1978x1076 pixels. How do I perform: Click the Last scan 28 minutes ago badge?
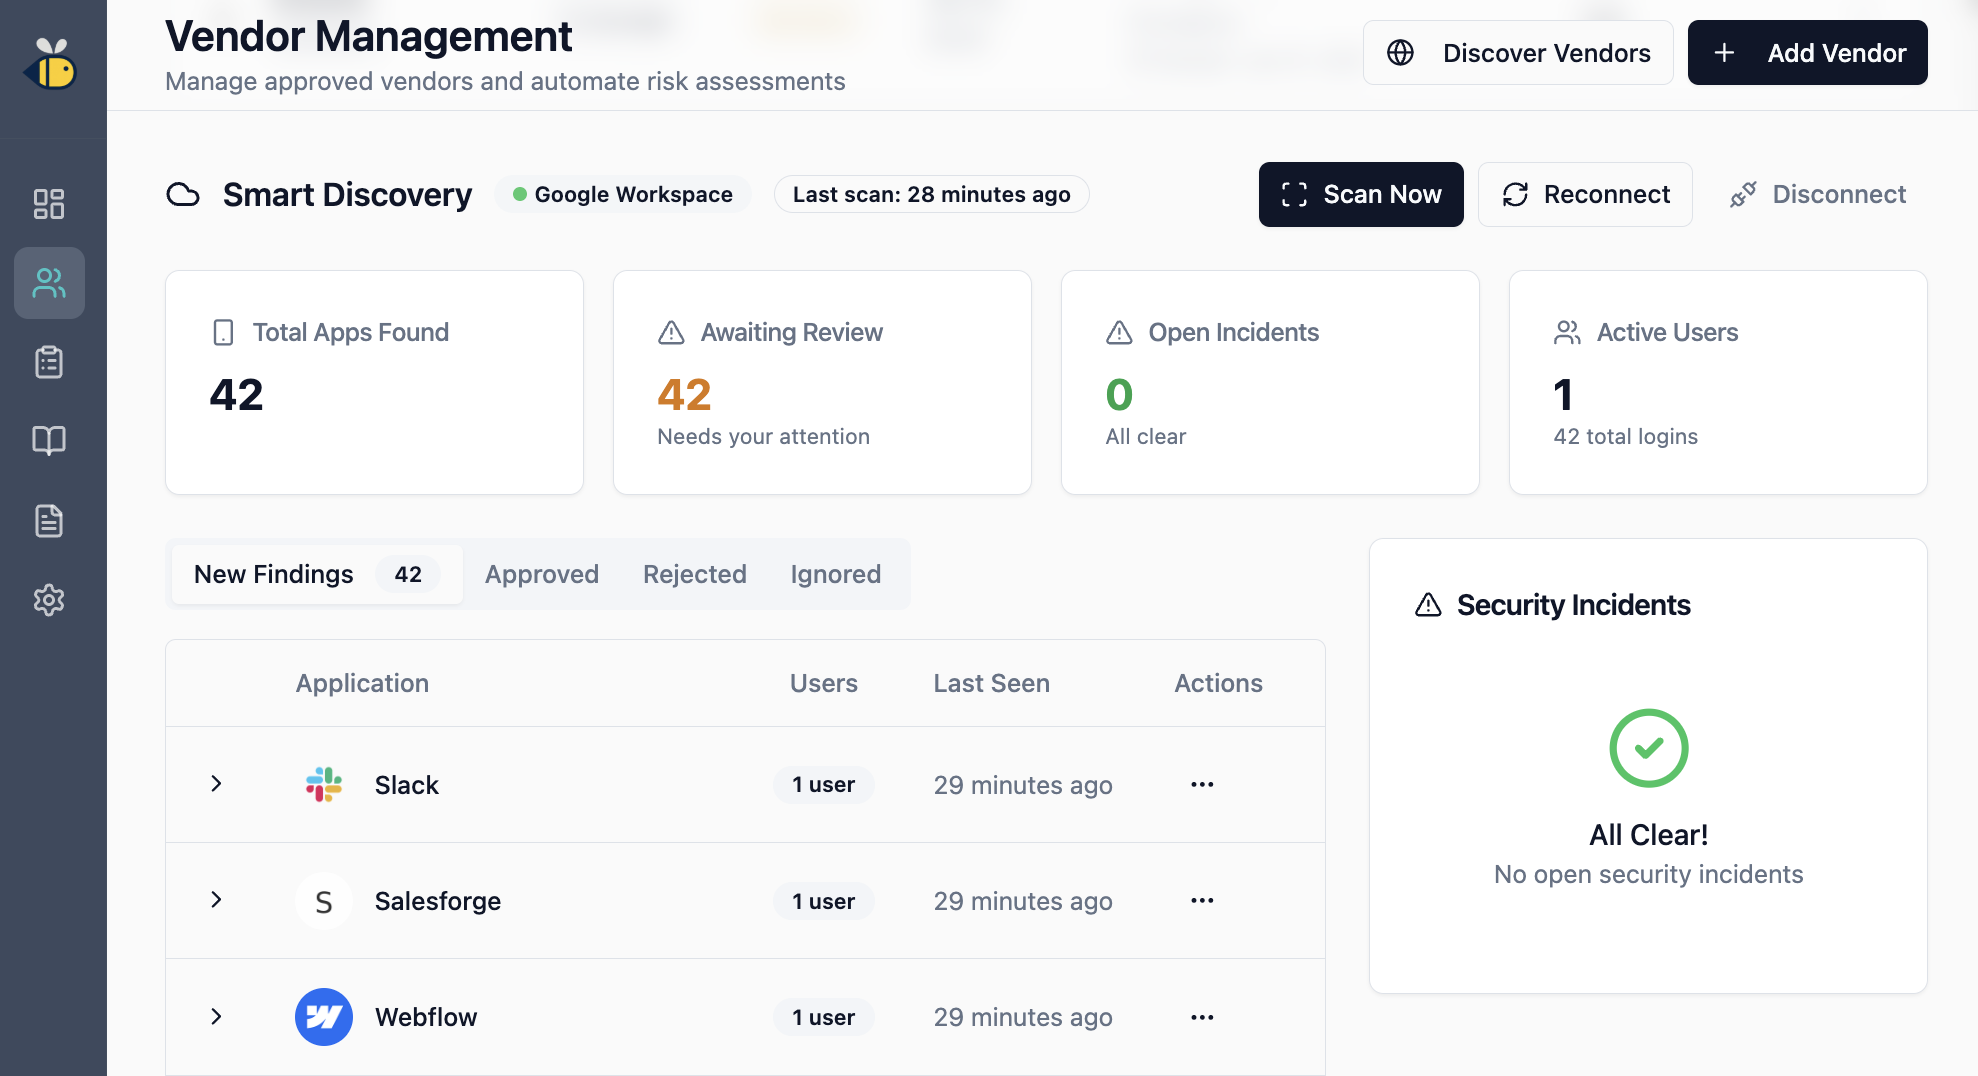pyautogui.click(x=932, y=194)
